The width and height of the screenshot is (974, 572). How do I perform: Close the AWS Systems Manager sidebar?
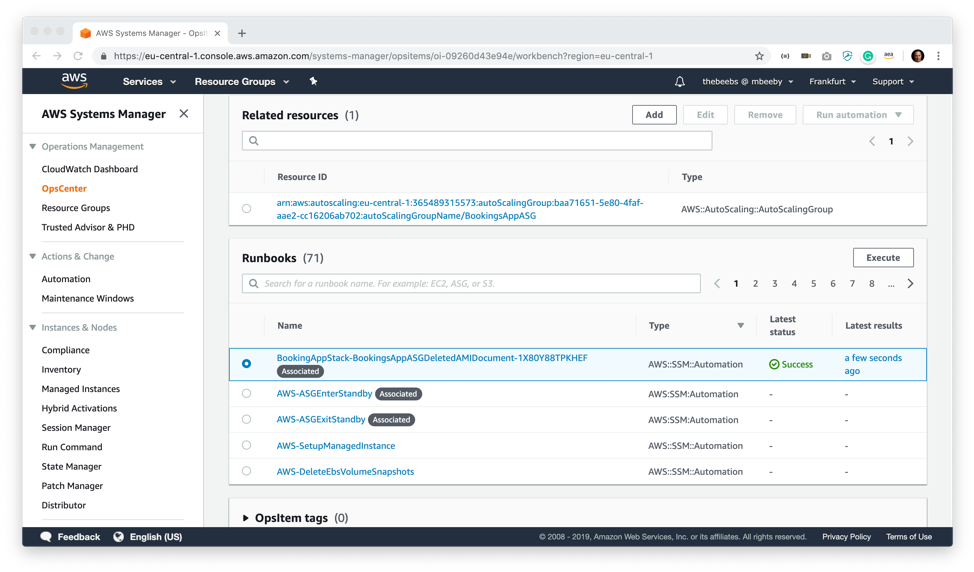pos(184,114)
